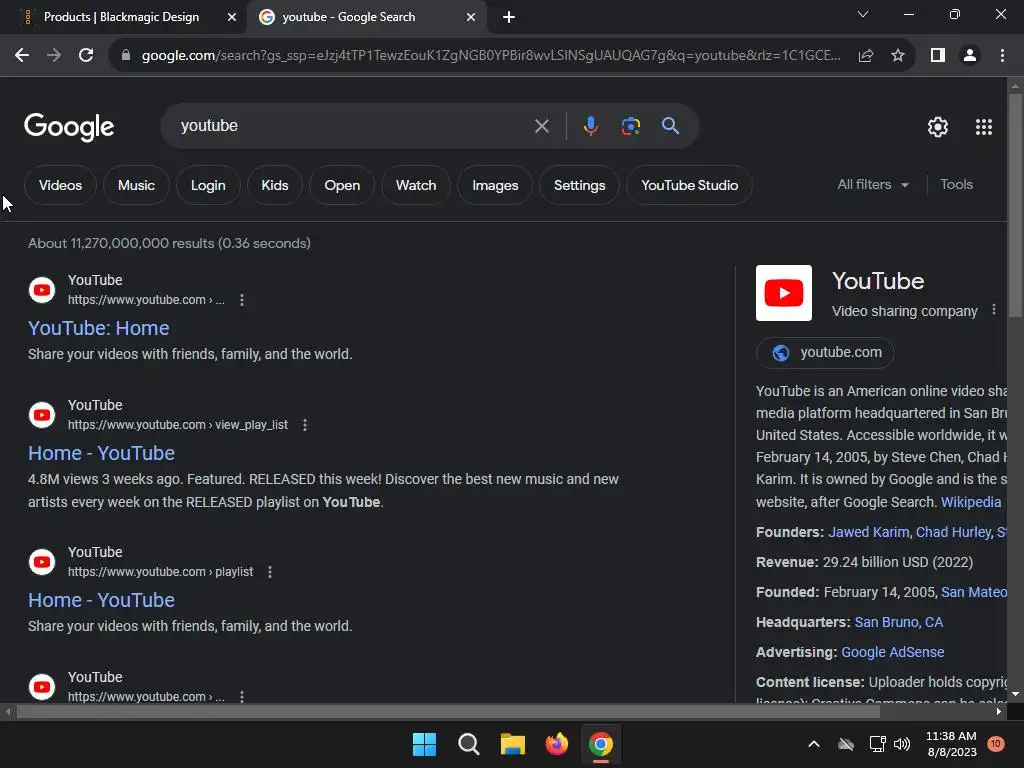The image size is (1024, 768).
Task: Share this page icon in address bar
Action: pos(866,56)
